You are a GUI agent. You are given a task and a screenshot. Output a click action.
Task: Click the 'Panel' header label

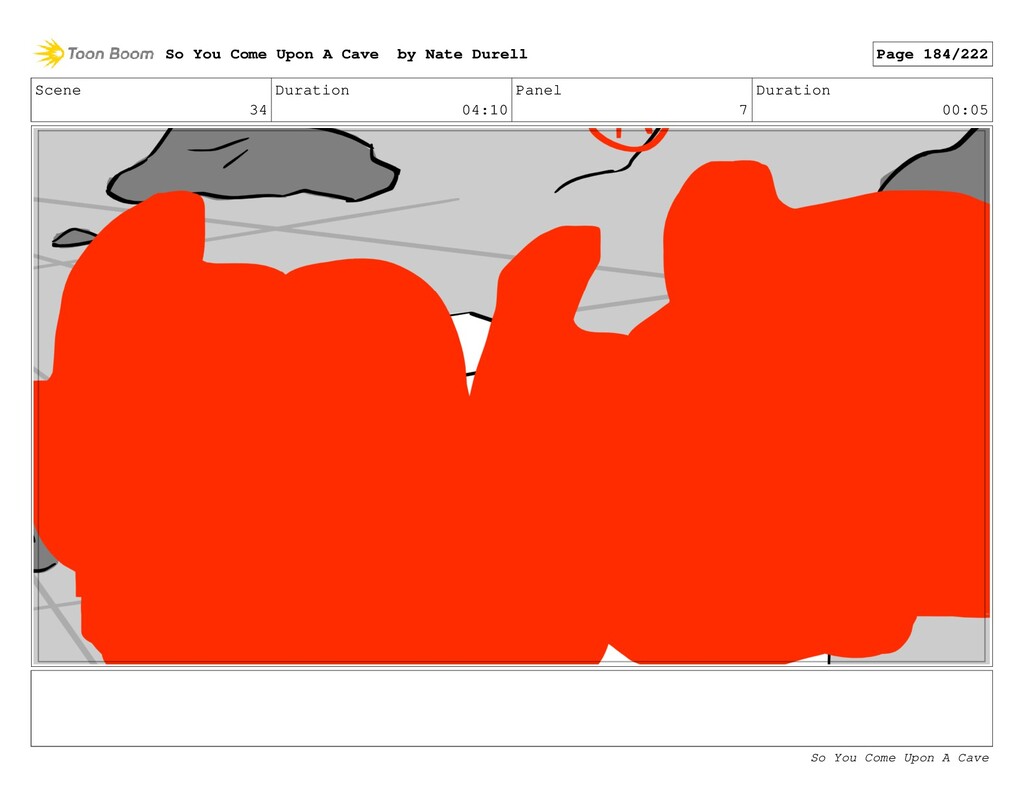coord(538,90)
